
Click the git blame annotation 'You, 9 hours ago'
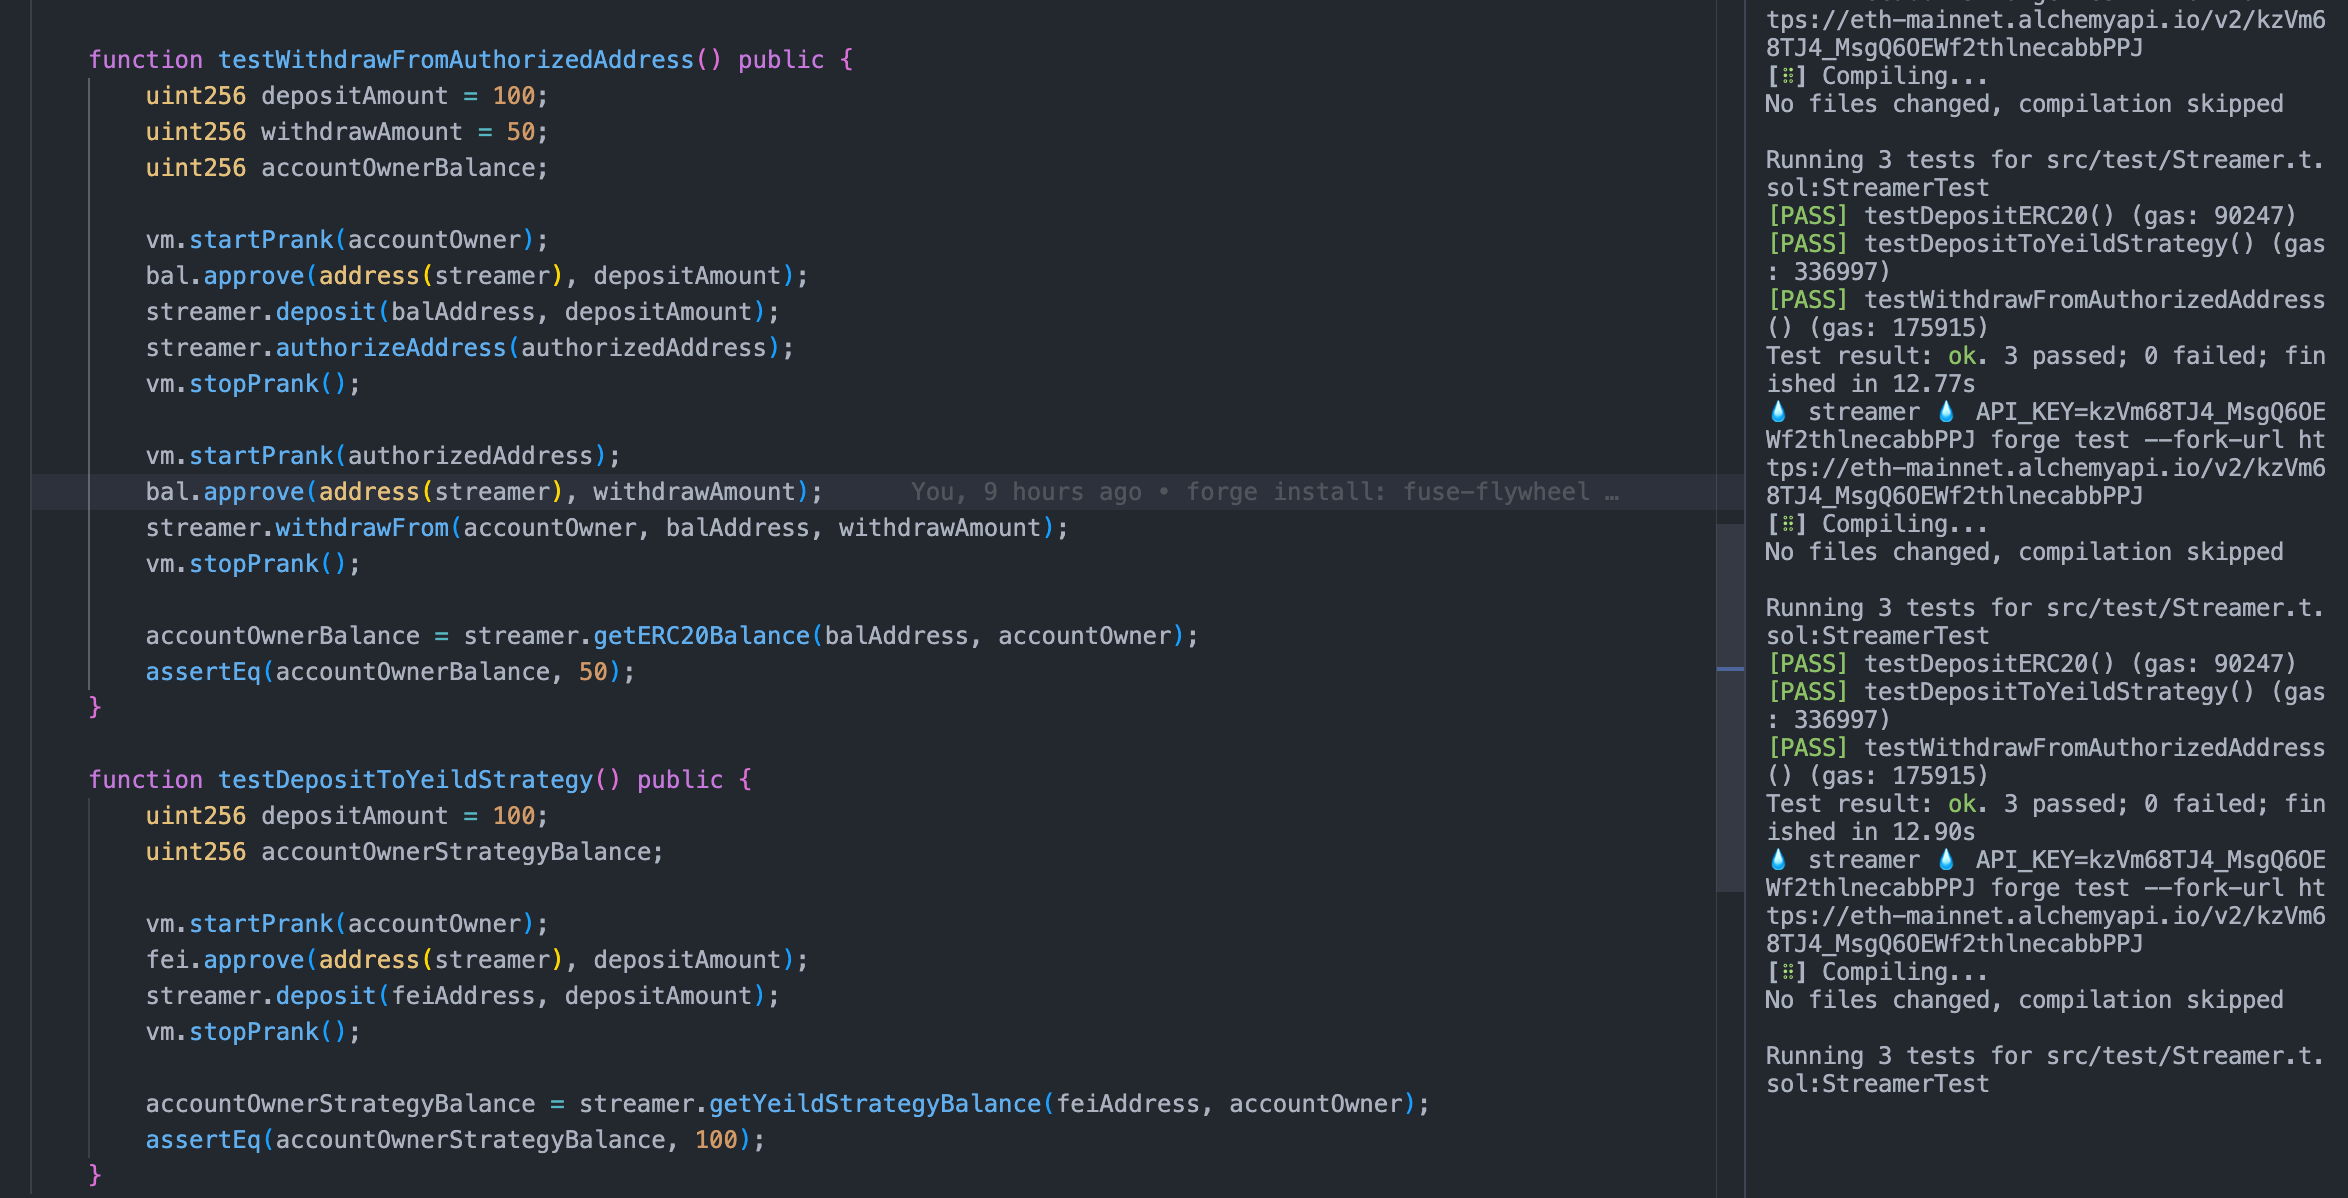(x=1026, y=492)
